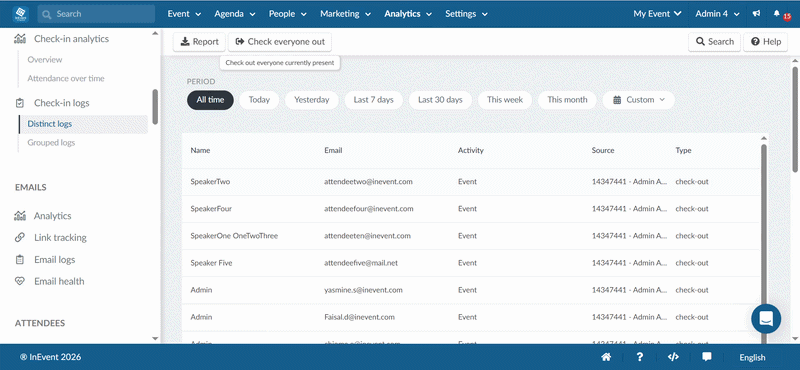Click the home icon in footer
Image resolution: width=800 pixels, height=370 pixels.
(x=606, y=357)
